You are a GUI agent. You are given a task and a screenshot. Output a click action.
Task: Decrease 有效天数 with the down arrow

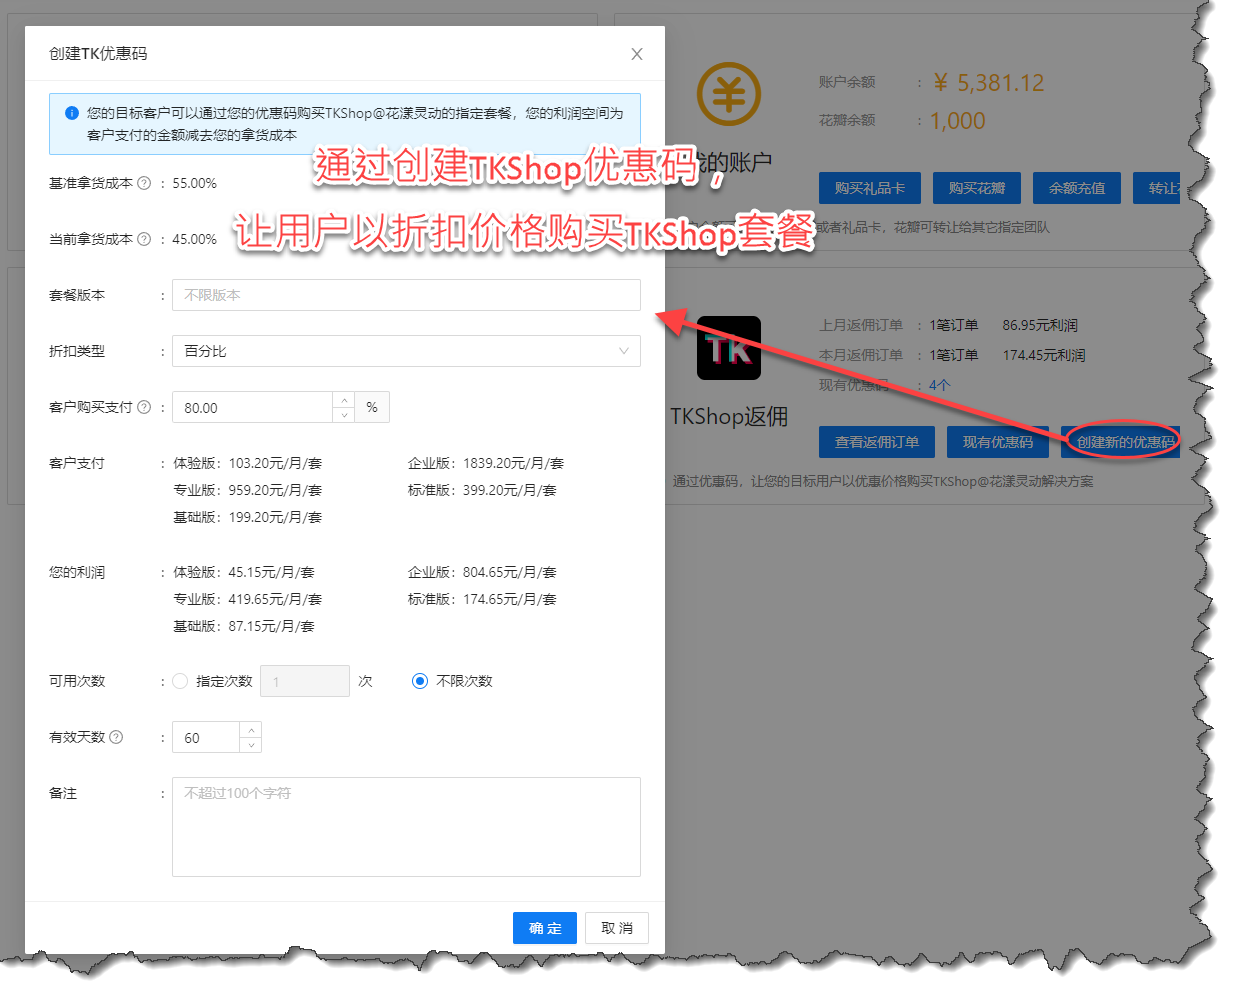click(251, 745)
